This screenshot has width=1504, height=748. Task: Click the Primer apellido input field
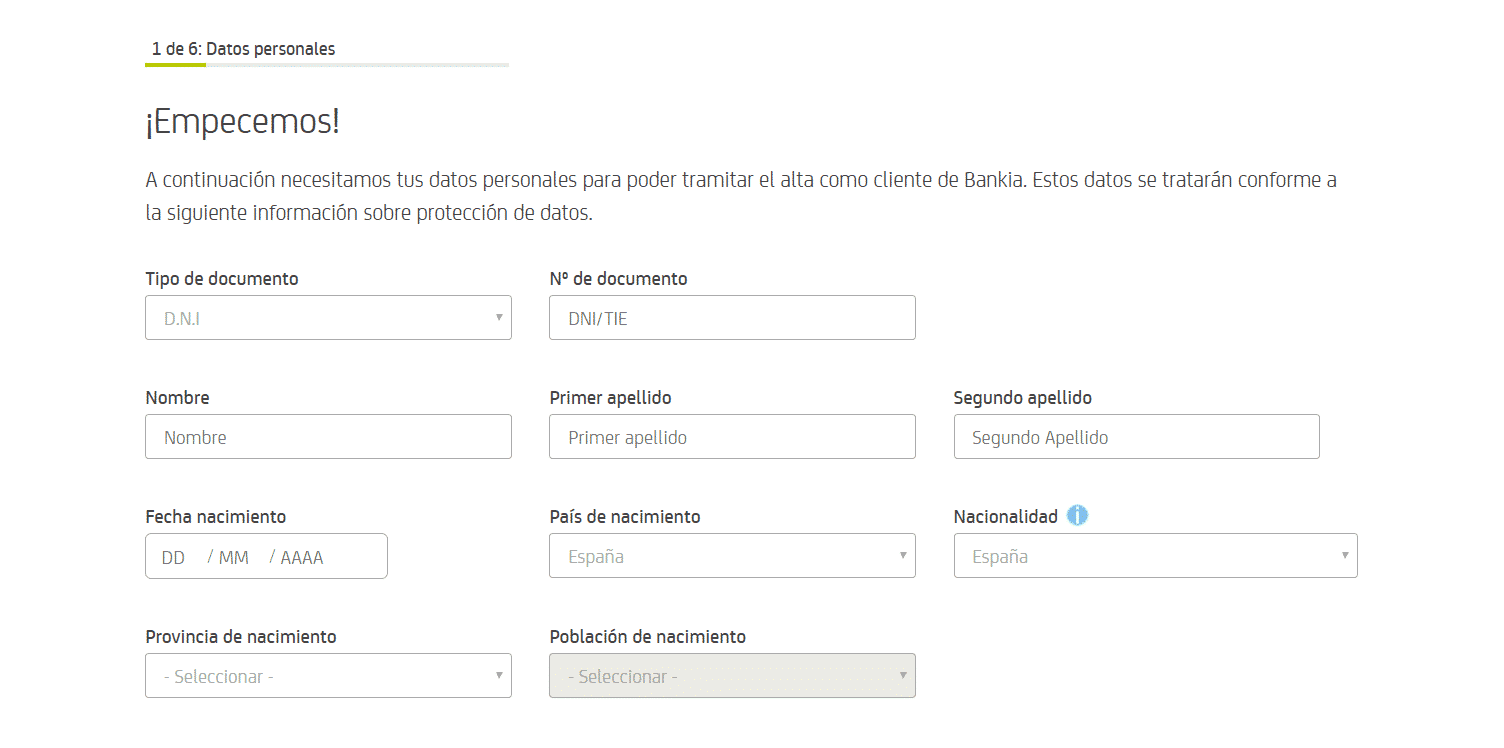click(732, 437)
